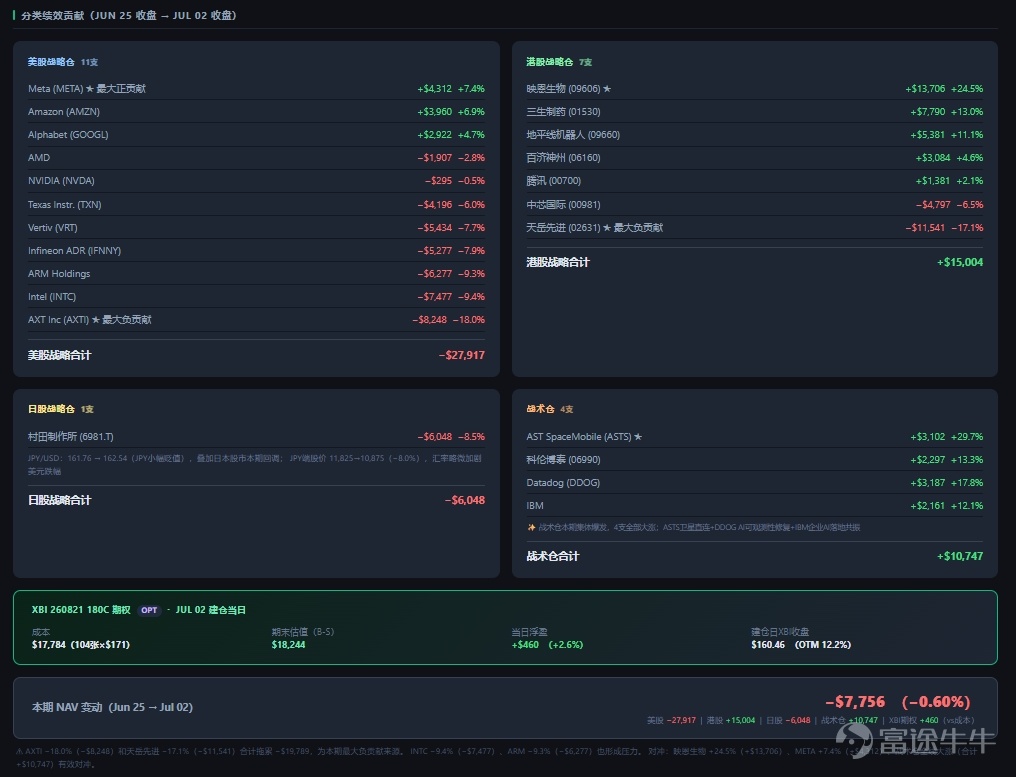
Task: Click the star after 映恩生物 (09606)
Action: 607,89
